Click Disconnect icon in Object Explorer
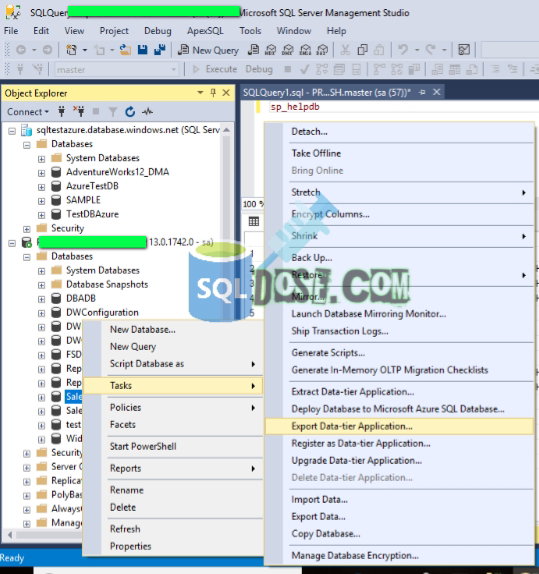 pos(79,111)
